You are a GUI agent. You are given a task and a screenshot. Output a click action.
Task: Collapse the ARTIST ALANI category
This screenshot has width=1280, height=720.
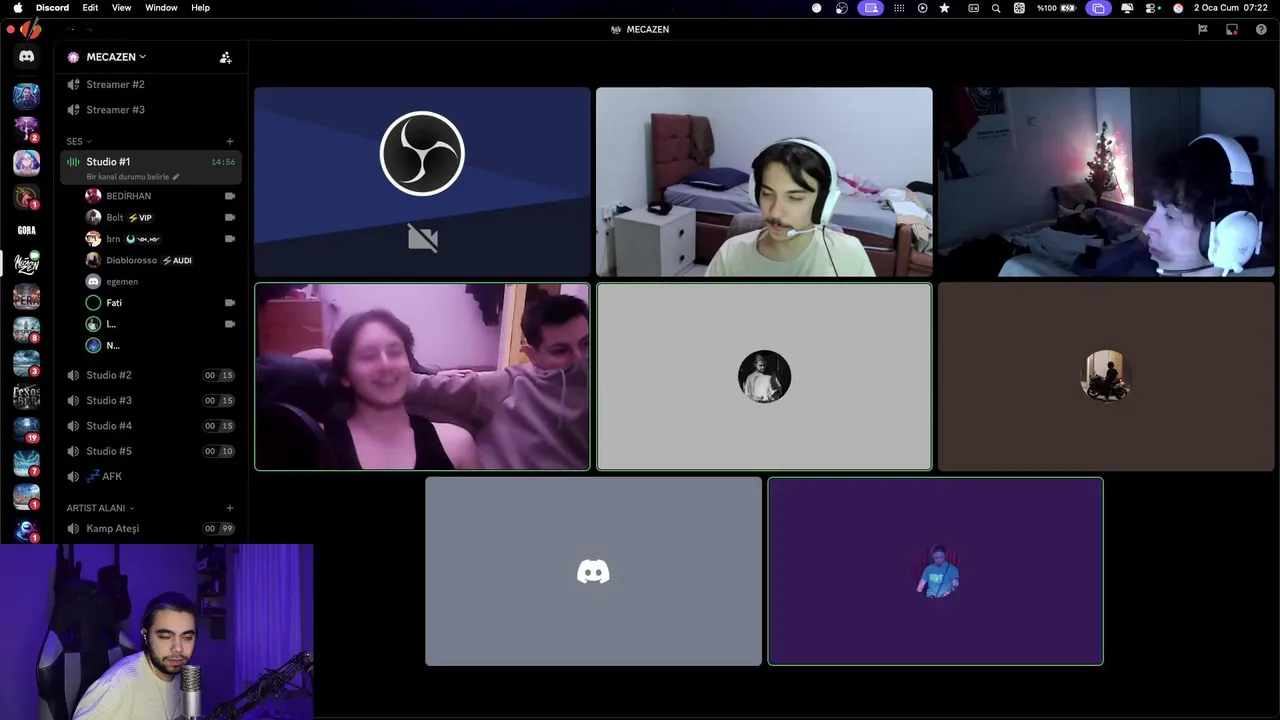(x=100, y=508)
